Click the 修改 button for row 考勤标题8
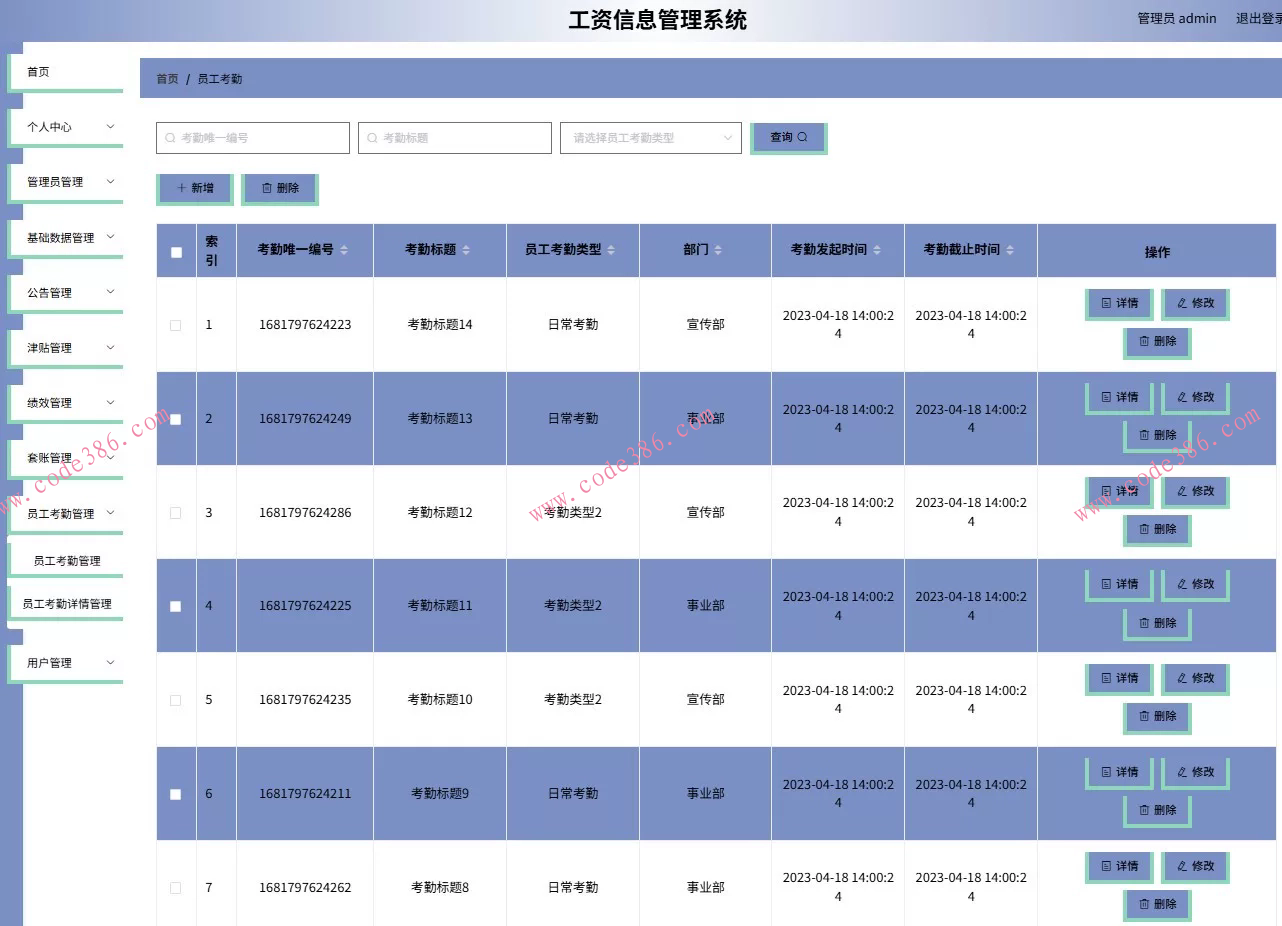 (1195, 866)
